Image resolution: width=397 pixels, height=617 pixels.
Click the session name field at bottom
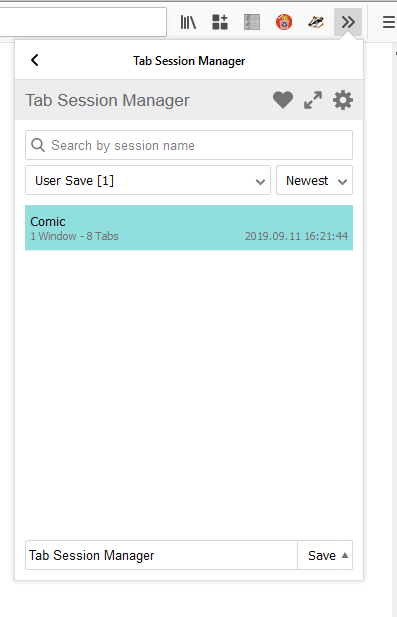(x=161, y=555)
